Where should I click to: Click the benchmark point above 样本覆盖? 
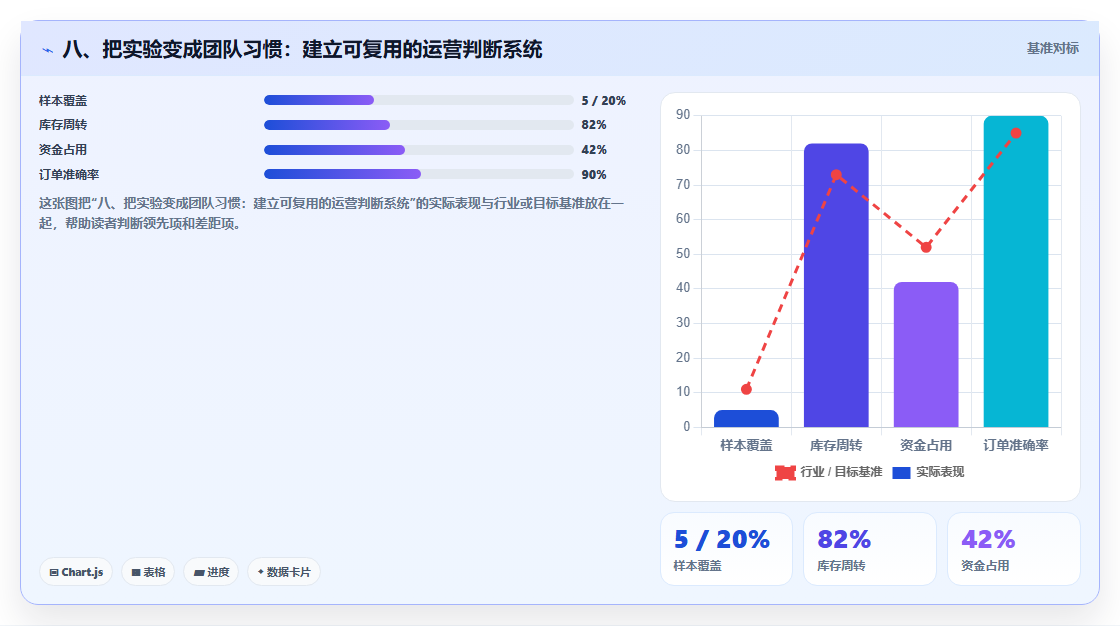point(746,389)
